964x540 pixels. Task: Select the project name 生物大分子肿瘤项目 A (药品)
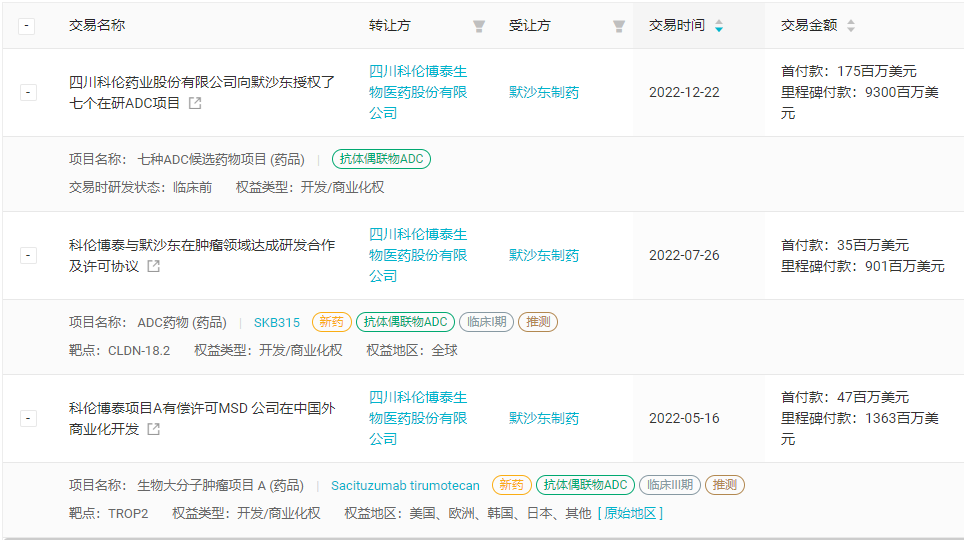(x=220, y=485)
